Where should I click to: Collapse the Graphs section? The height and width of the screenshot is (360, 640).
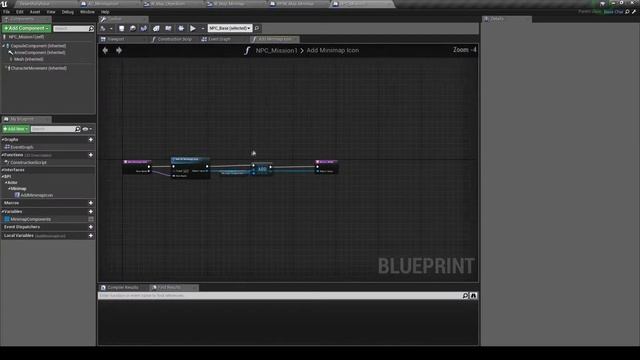point(2,140)
